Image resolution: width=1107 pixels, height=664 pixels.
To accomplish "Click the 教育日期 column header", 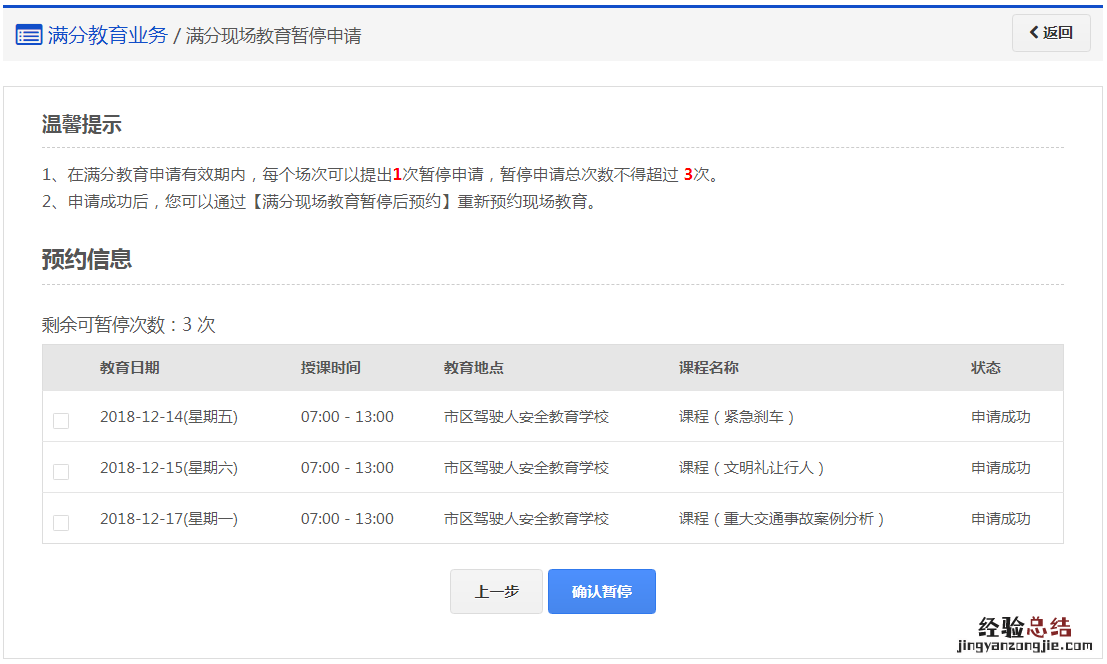I will click(x=129, y=367).
